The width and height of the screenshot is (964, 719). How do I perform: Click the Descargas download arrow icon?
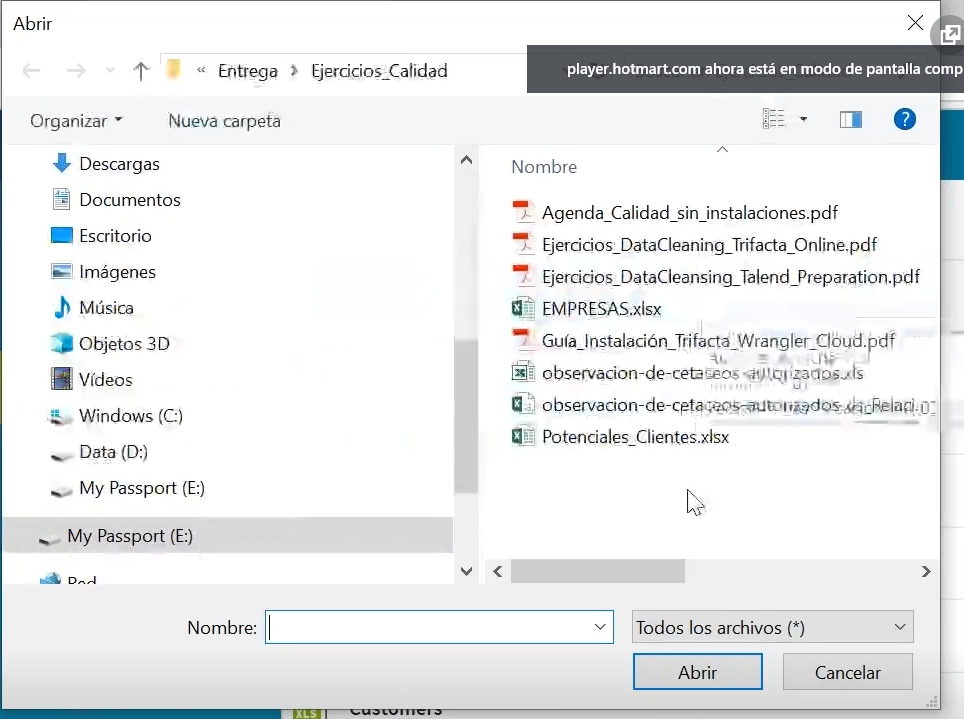point(61,163)
